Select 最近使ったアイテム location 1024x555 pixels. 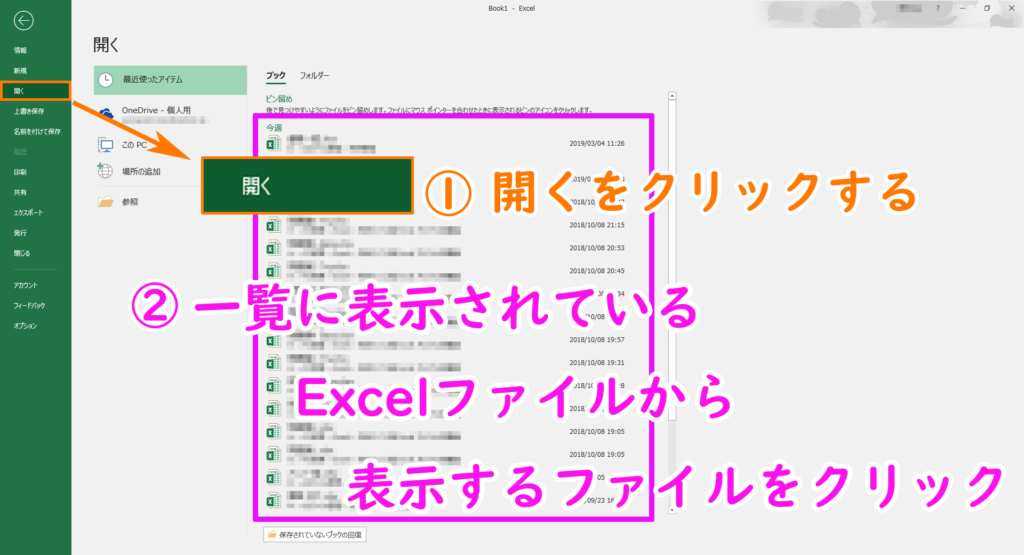tap(170, 80)
